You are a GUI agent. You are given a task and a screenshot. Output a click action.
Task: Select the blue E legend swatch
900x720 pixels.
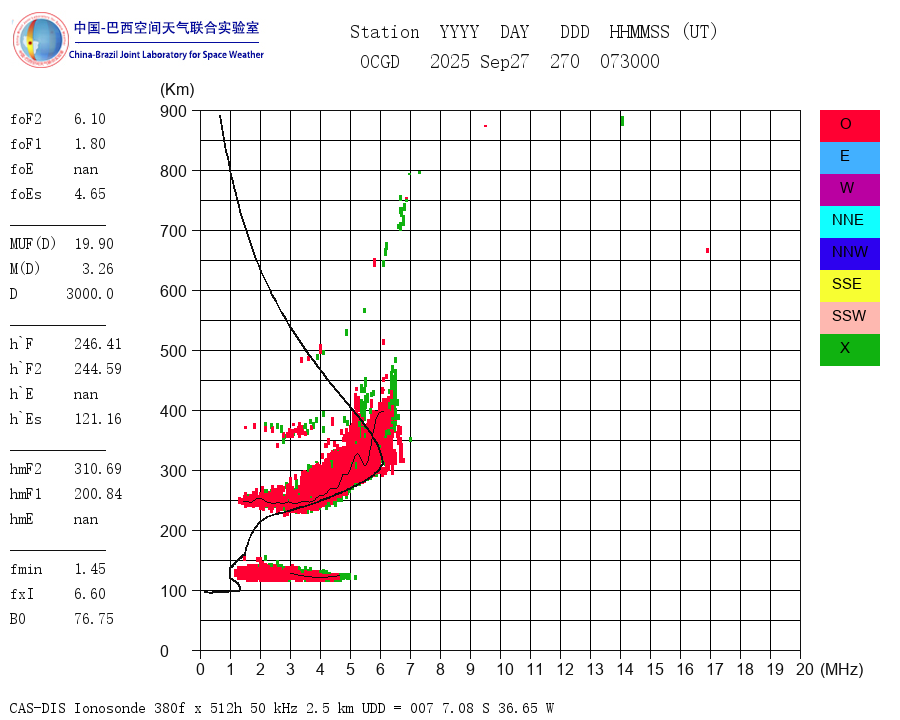click(x=849, y=158)
